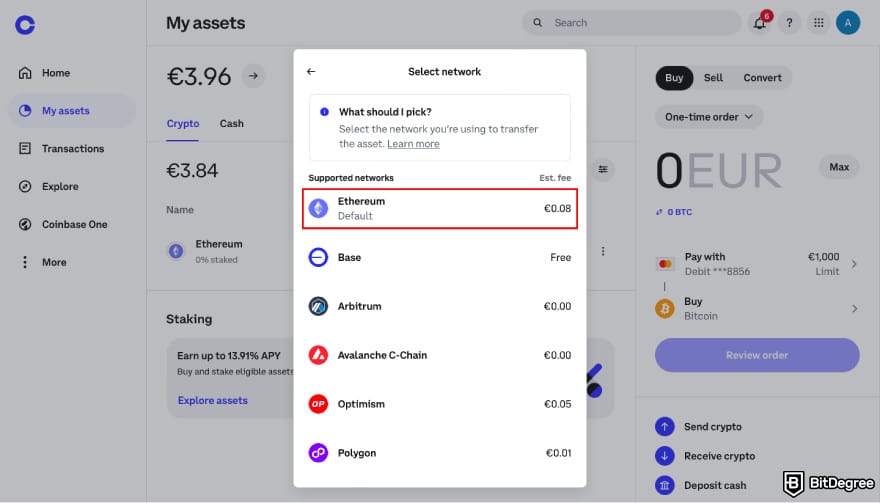Image resolution: width=880 pixels, height=503 pixels.
Task: Swap currency with 0 BTC toggle
Action: (674, 212)
